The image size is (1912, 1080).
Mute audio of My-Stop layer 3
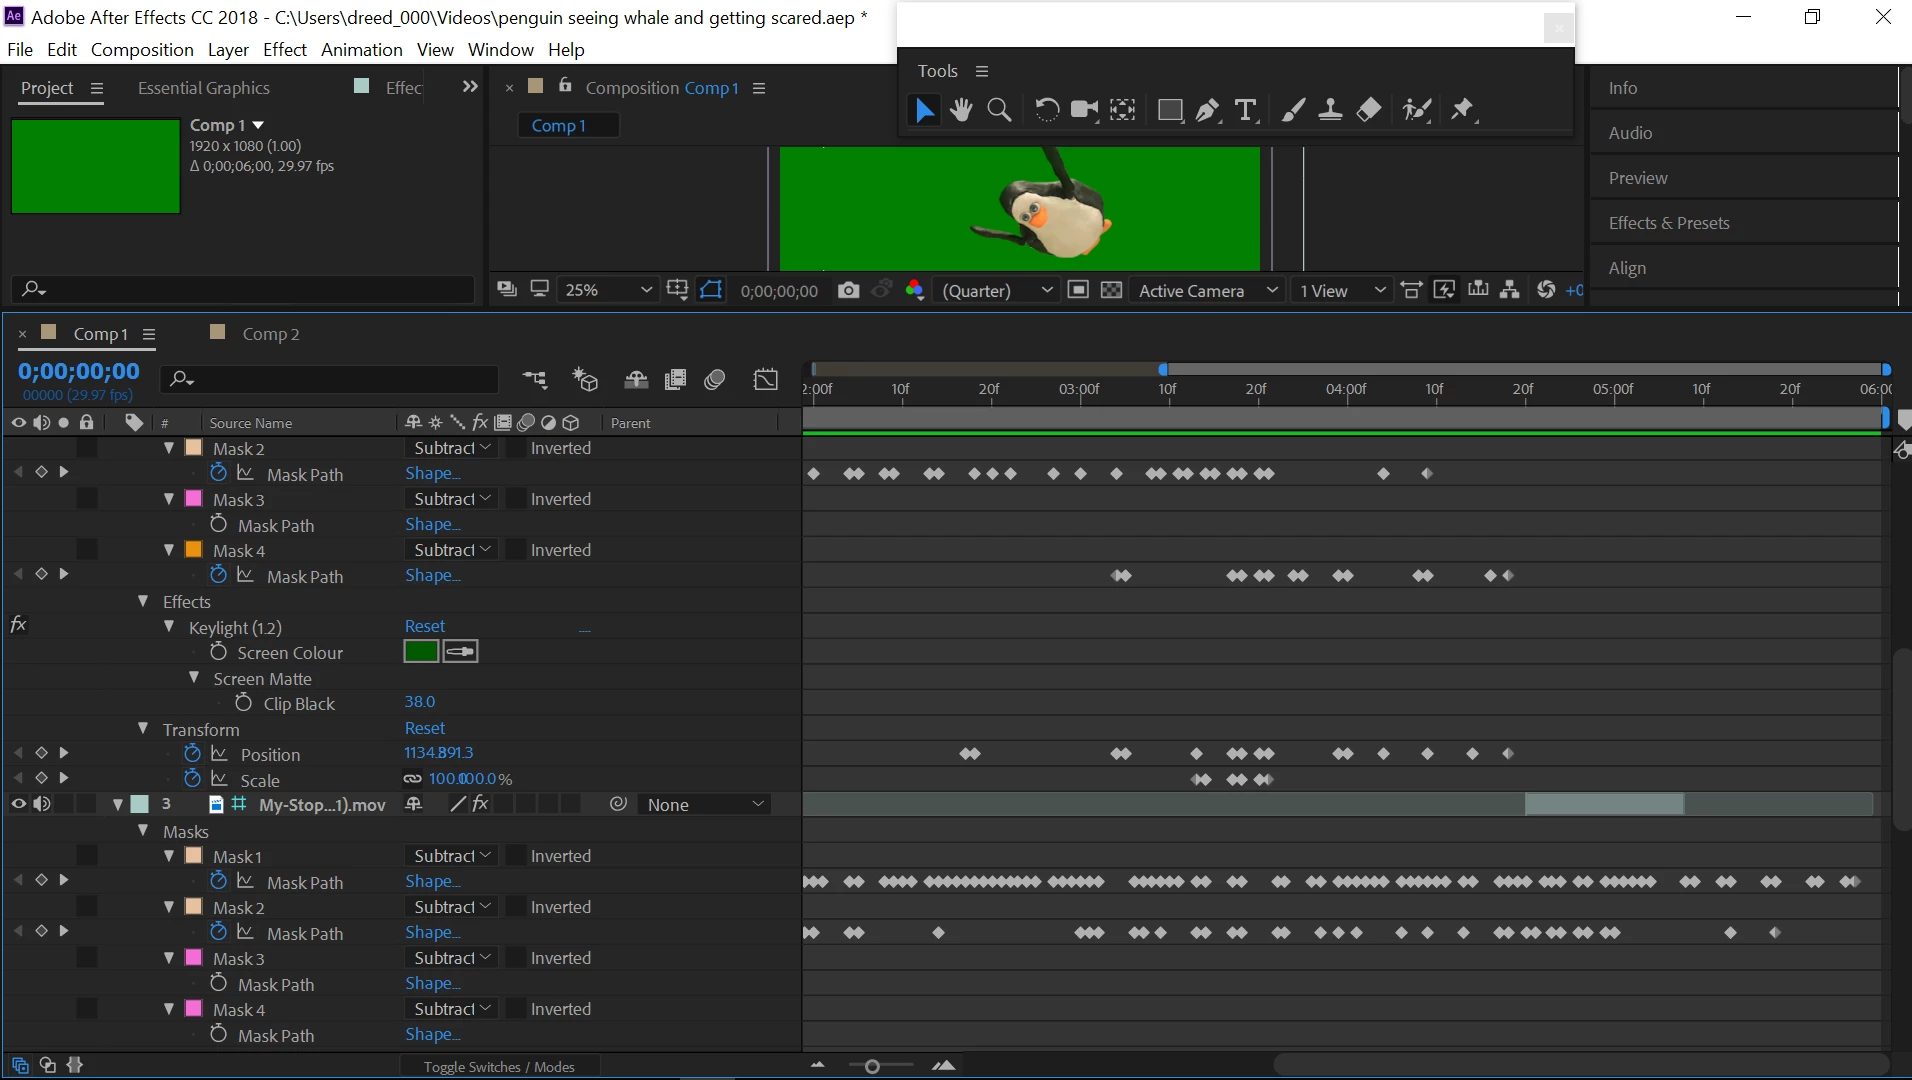pos(42,804)
